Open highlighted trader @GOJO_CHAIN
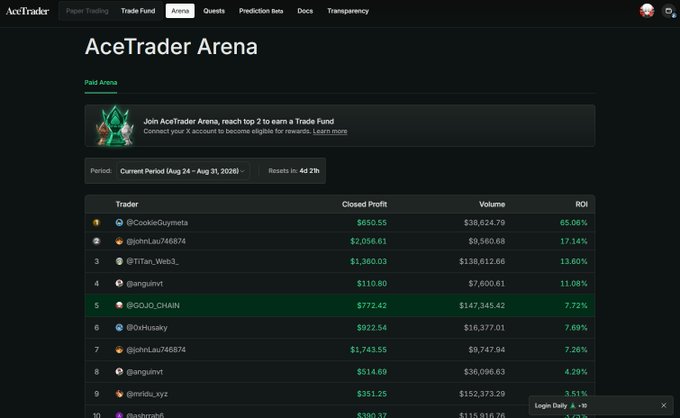Viewport: 680px width, 418px height. pos(153,305)
